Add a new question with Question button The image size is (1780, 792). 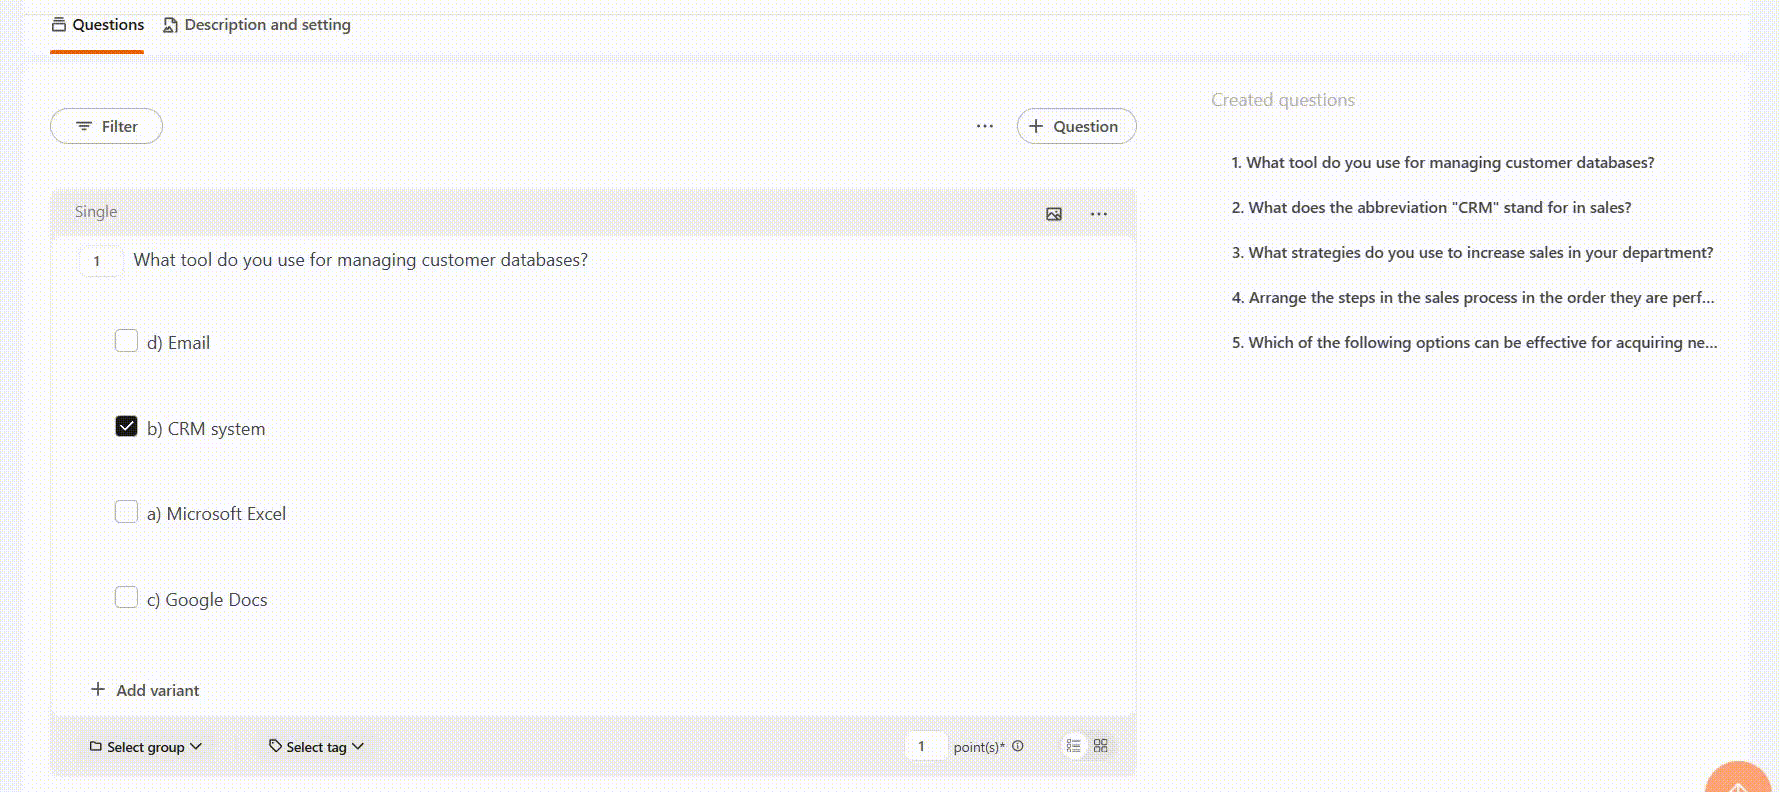coord(1076,126)
